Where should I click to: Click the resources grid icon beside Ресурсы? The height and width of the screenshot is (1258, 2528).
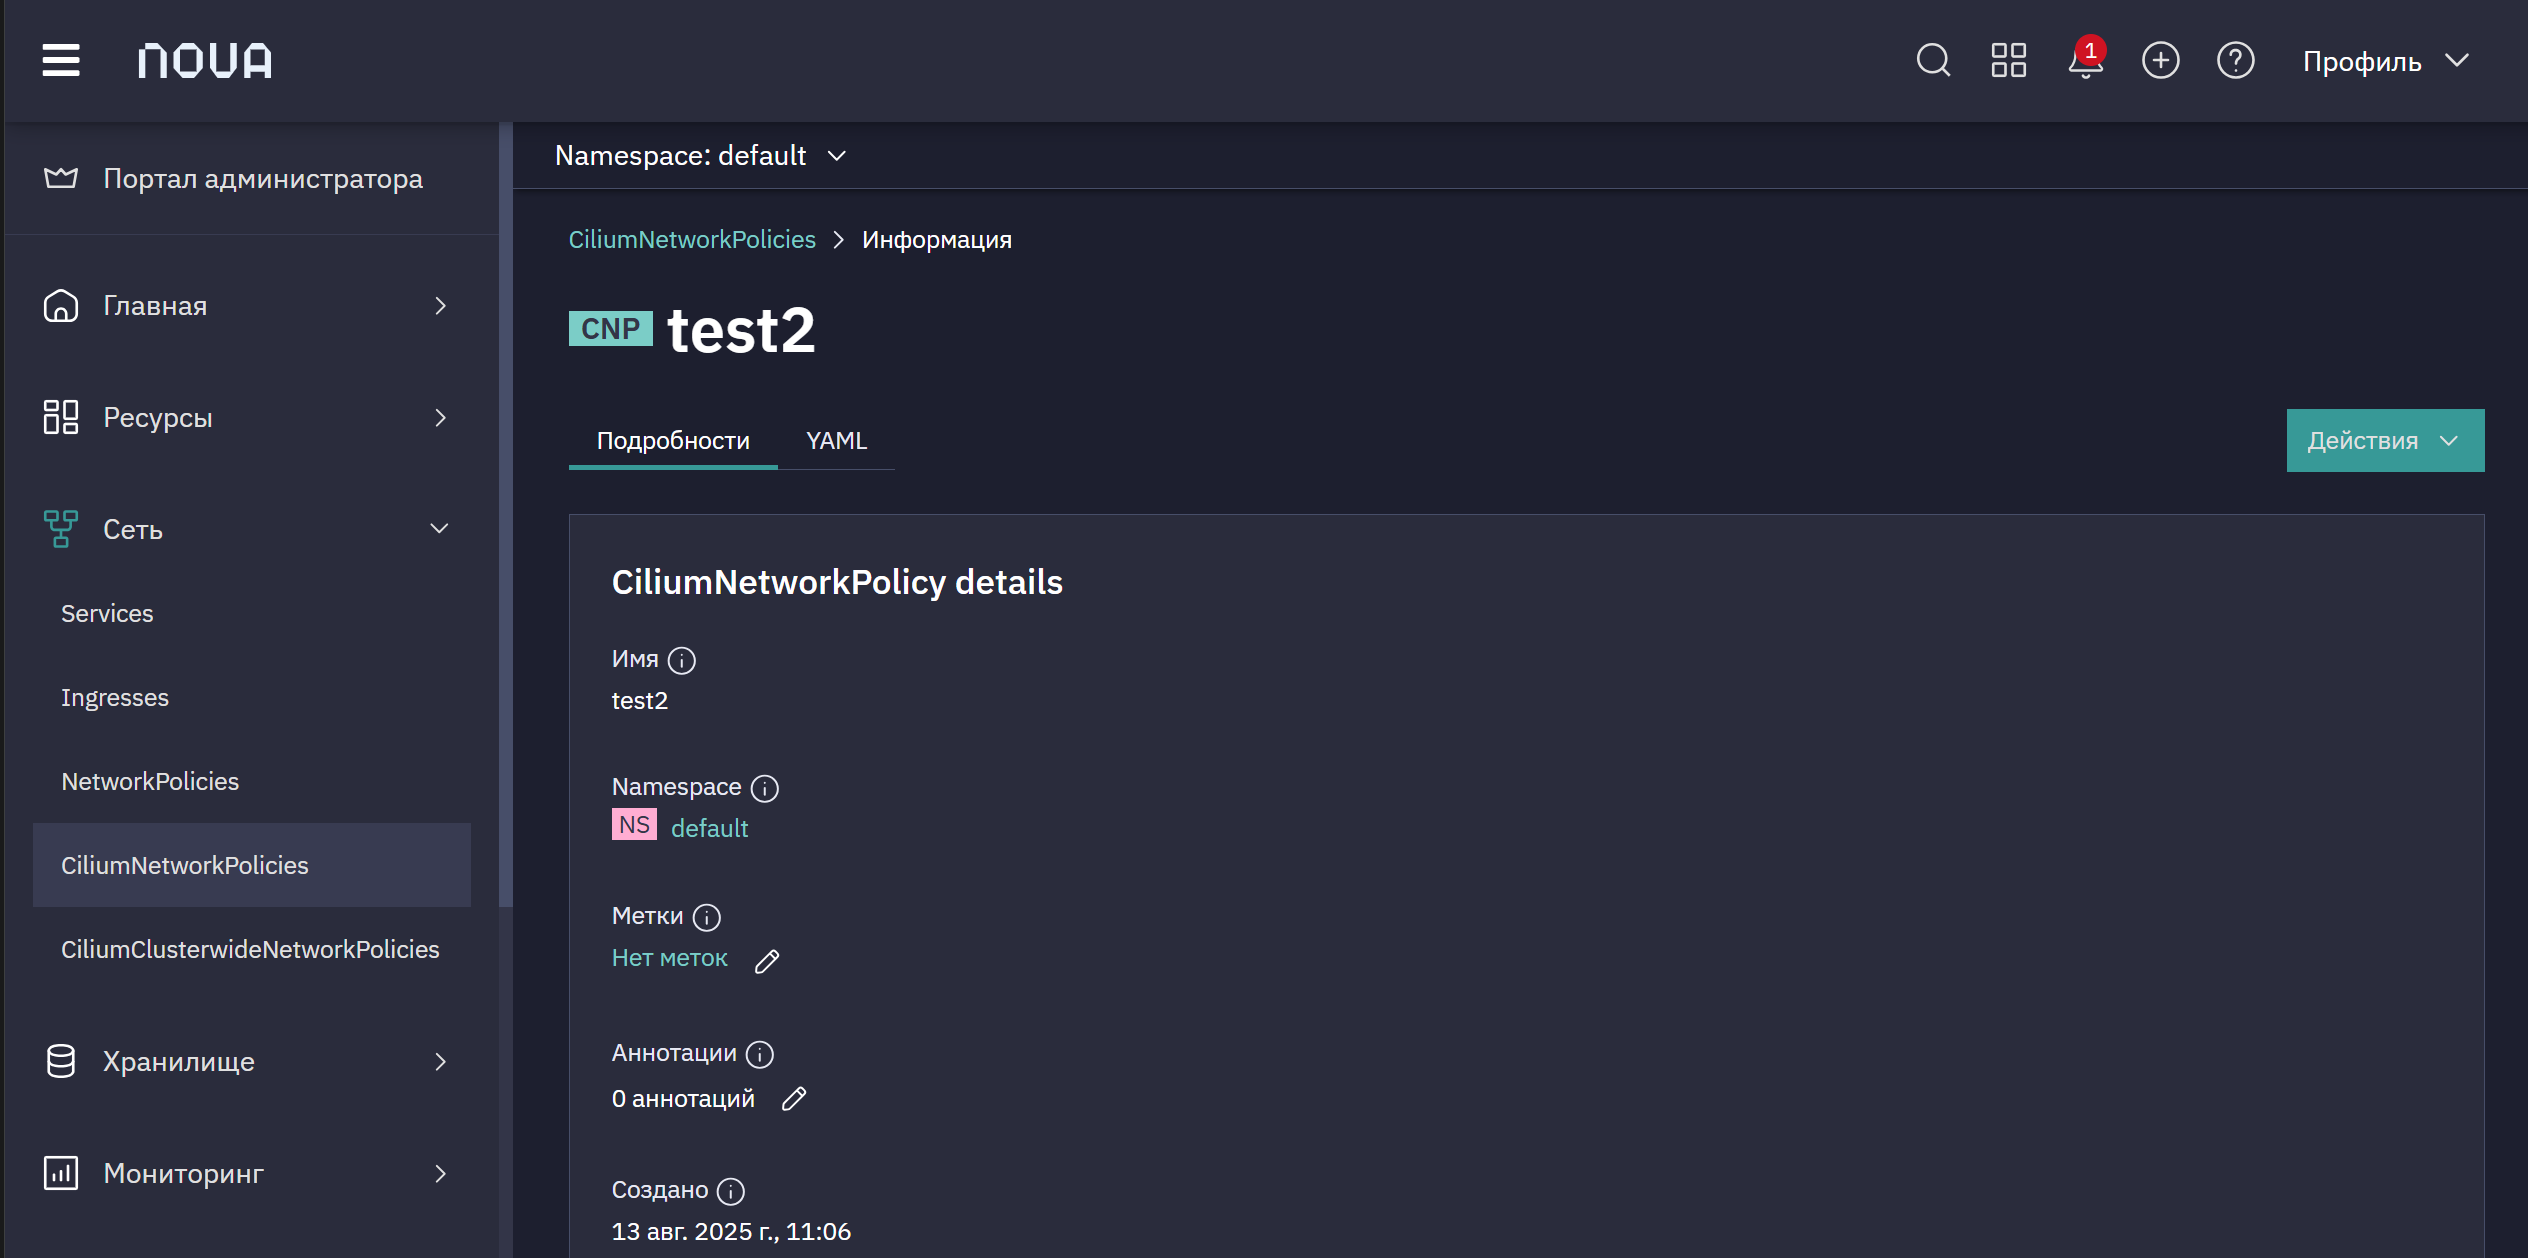pos(61,417)
